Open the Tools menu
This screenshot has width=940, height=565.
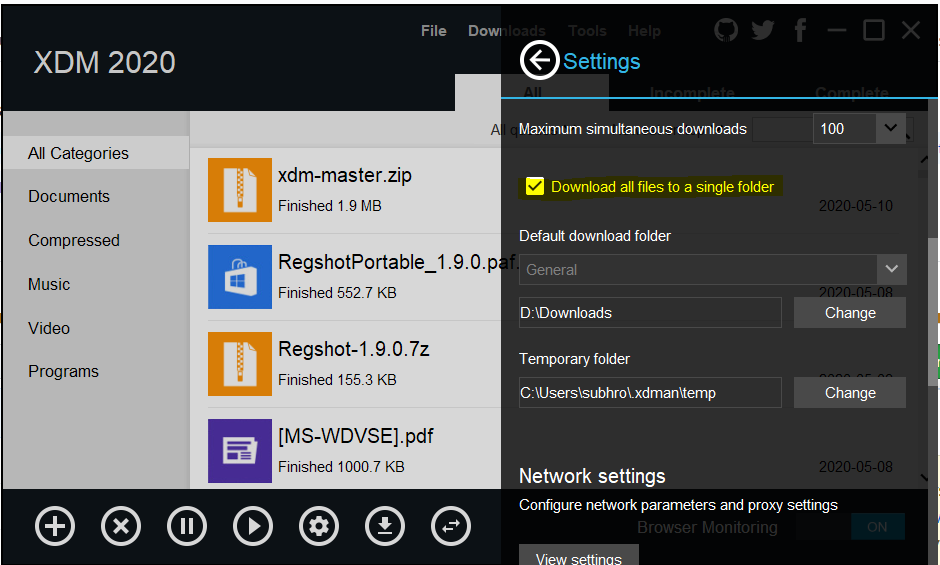588,31
